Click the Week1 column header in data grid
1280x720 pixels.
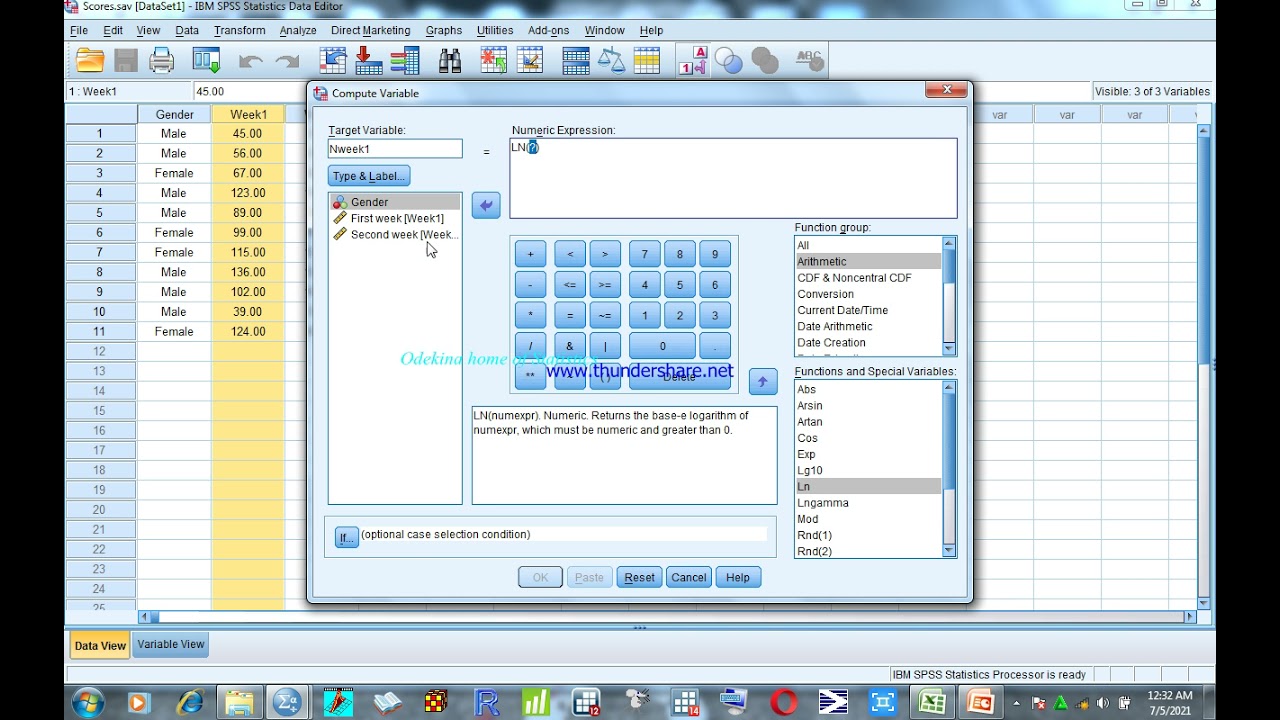[248, 114]
